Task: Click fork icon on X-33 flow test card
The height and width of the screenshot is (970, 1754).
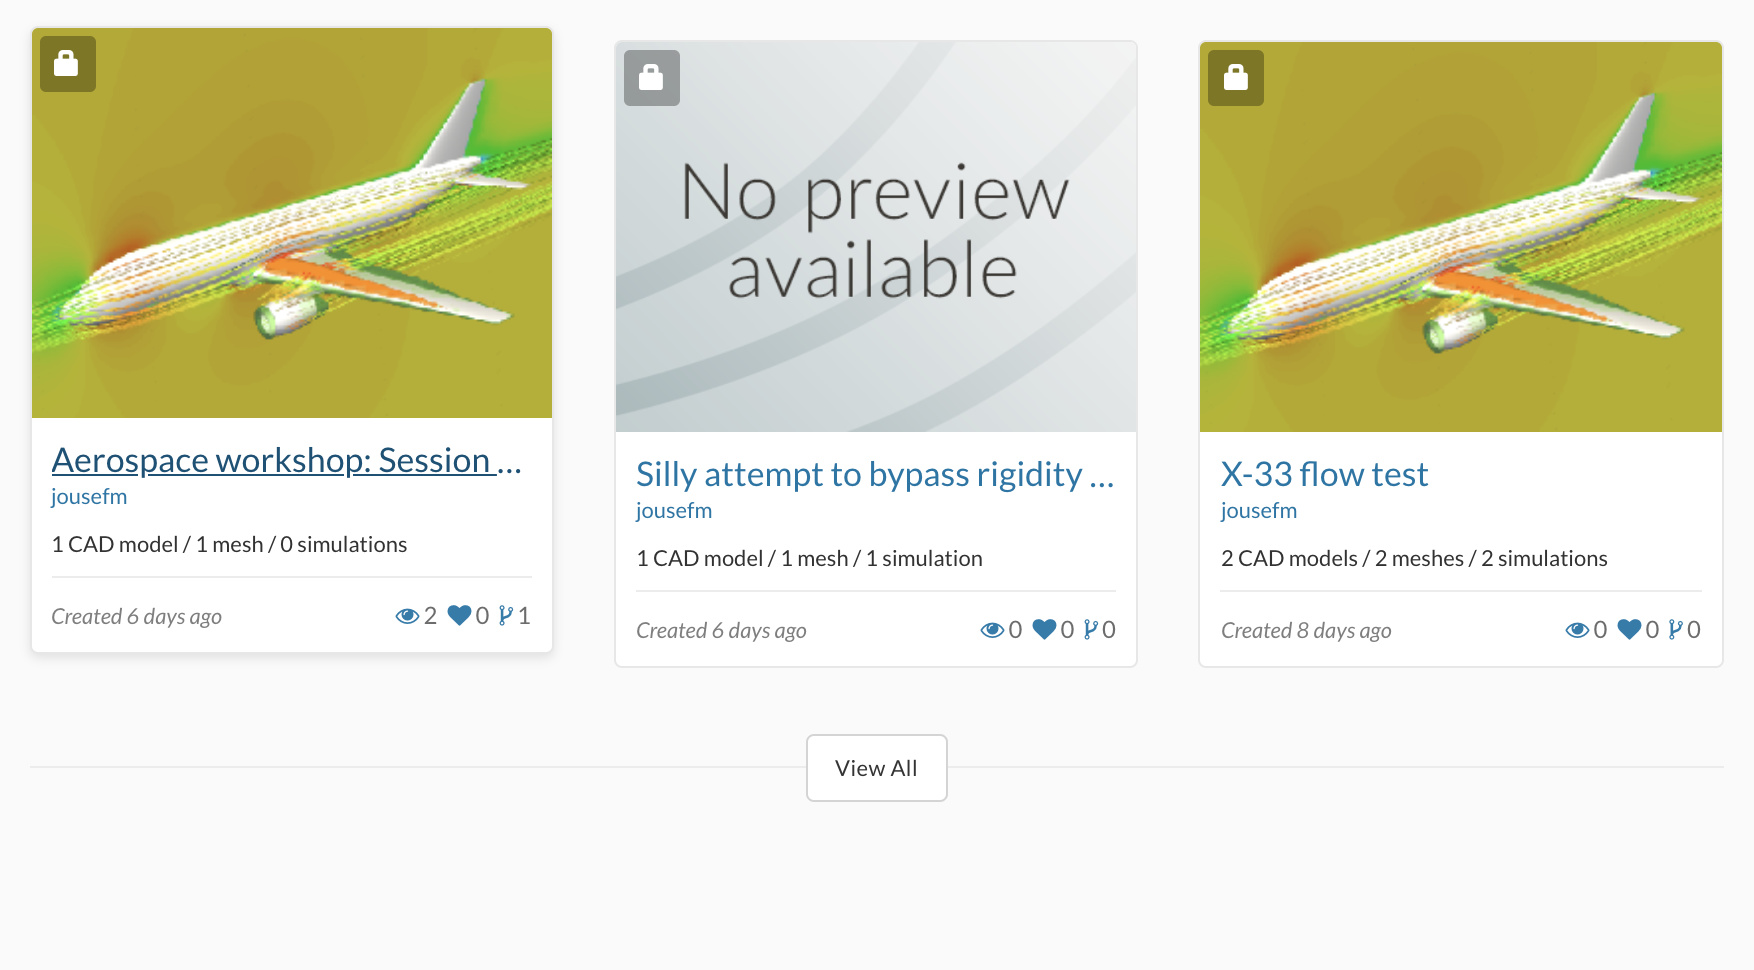Action: tap(1676, 630)
